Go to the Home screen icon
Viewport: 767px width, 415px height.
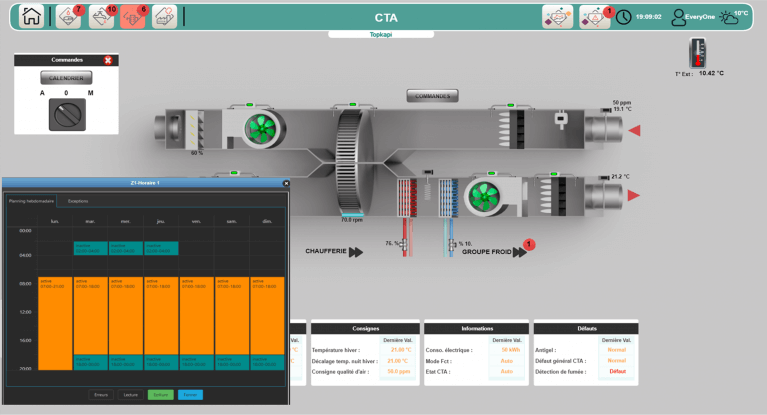click(32, 17)
